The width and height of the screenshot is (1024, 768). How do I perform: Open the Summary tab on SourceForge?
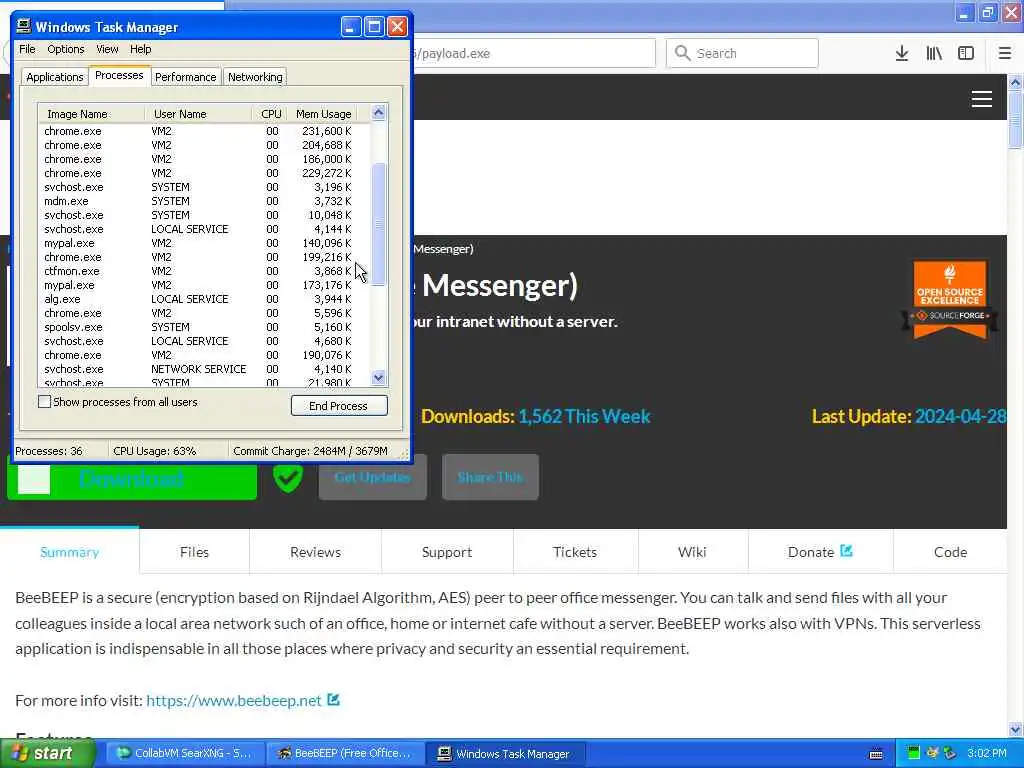(69, 552)
